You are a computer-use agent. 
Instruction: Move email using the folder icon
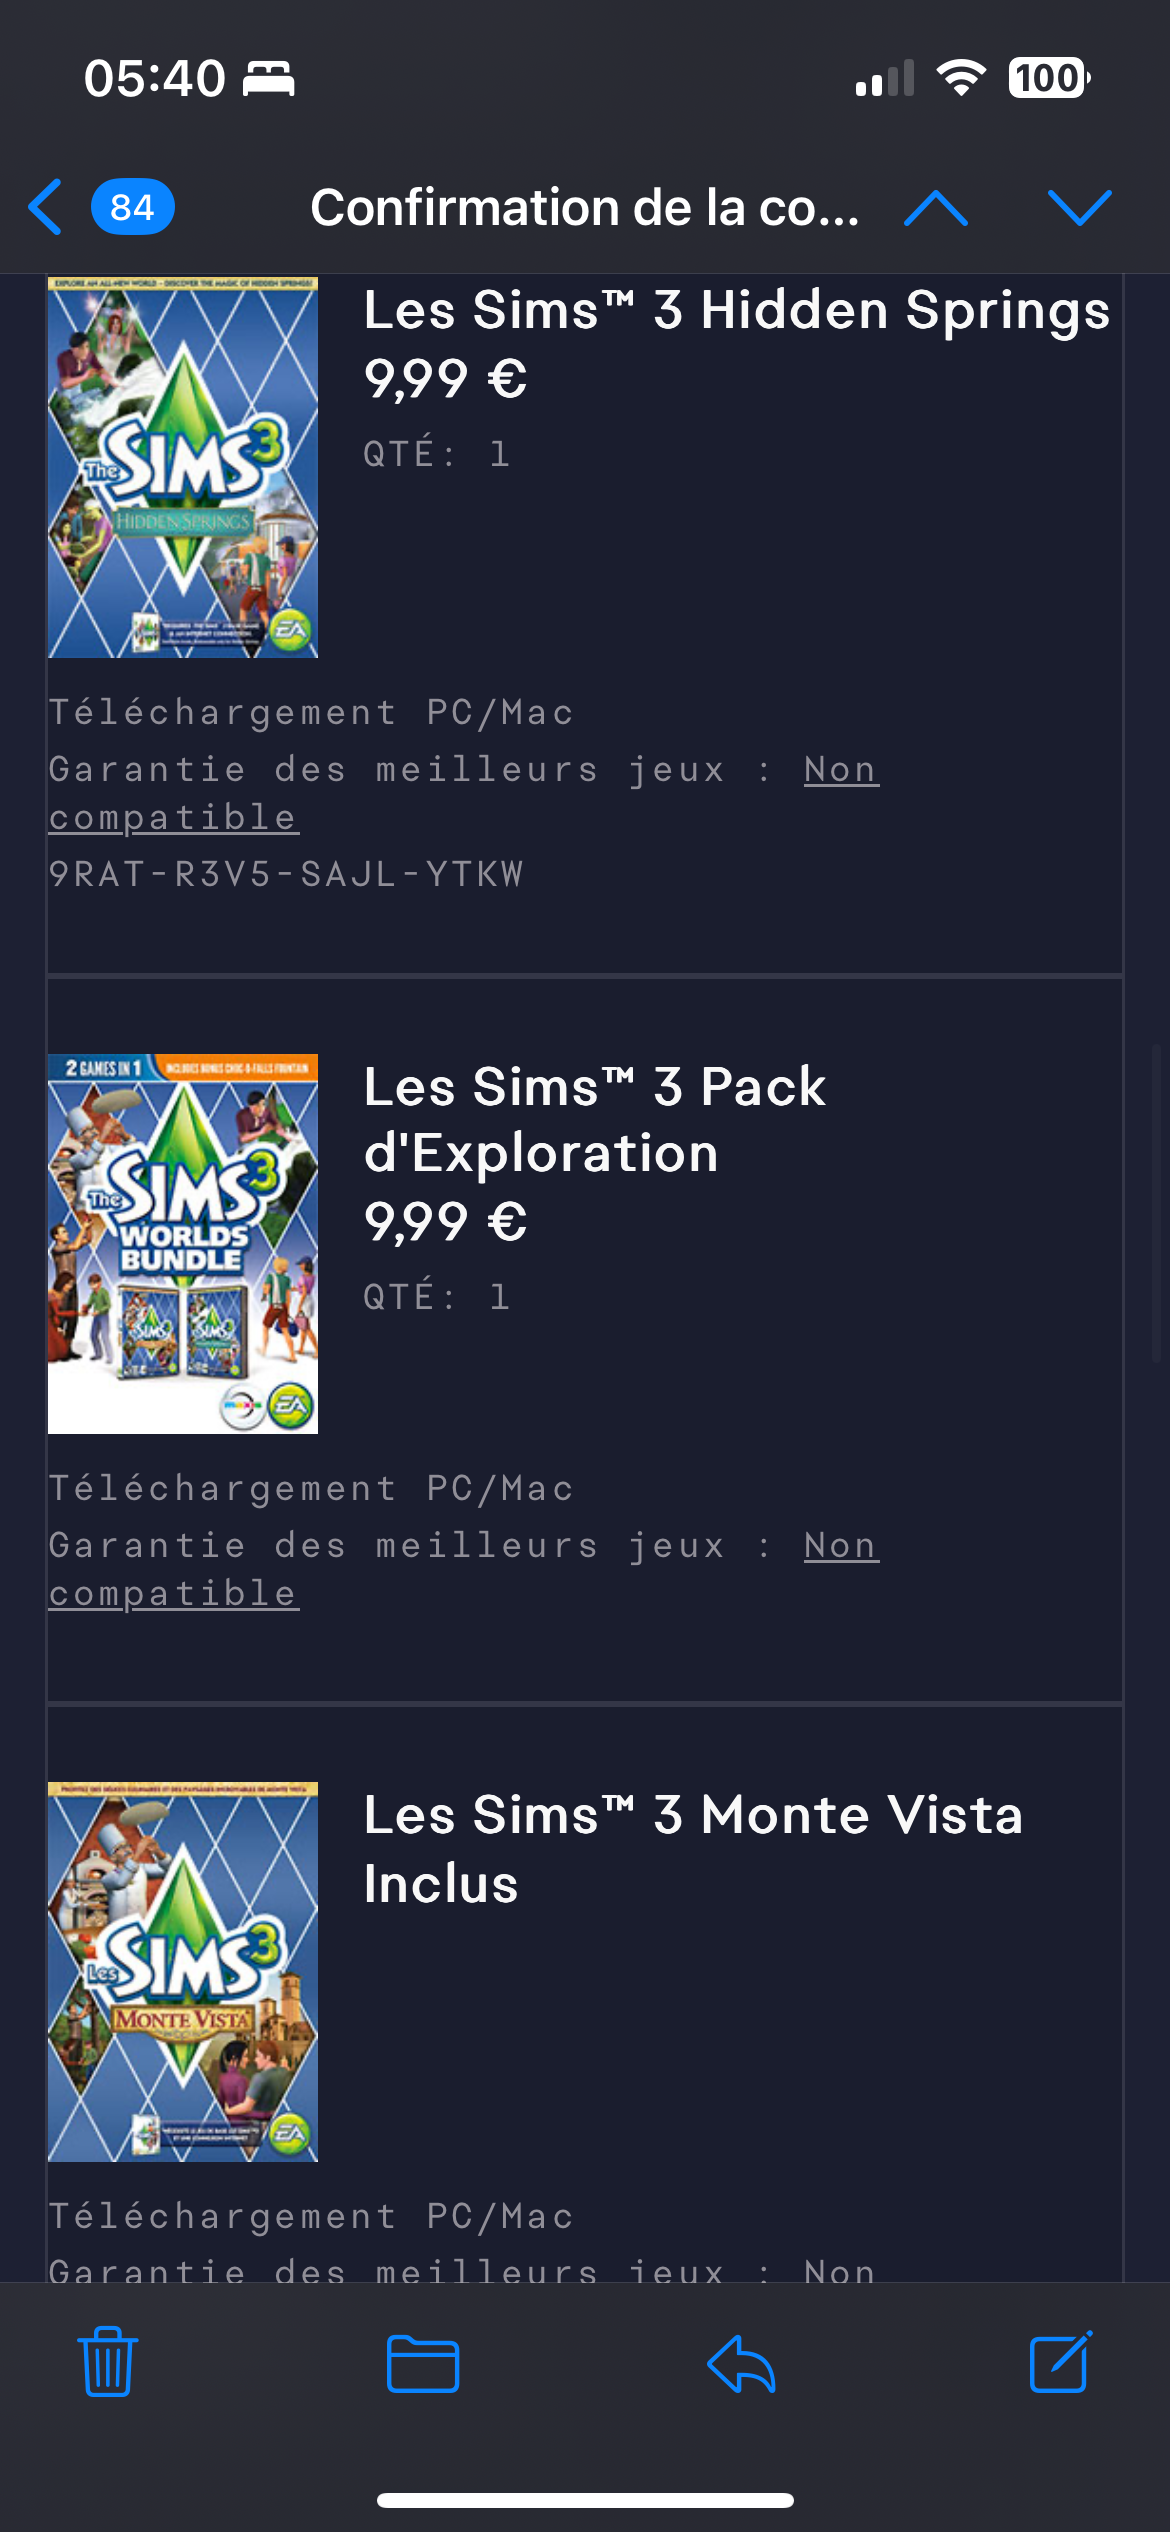[423, 2364]
